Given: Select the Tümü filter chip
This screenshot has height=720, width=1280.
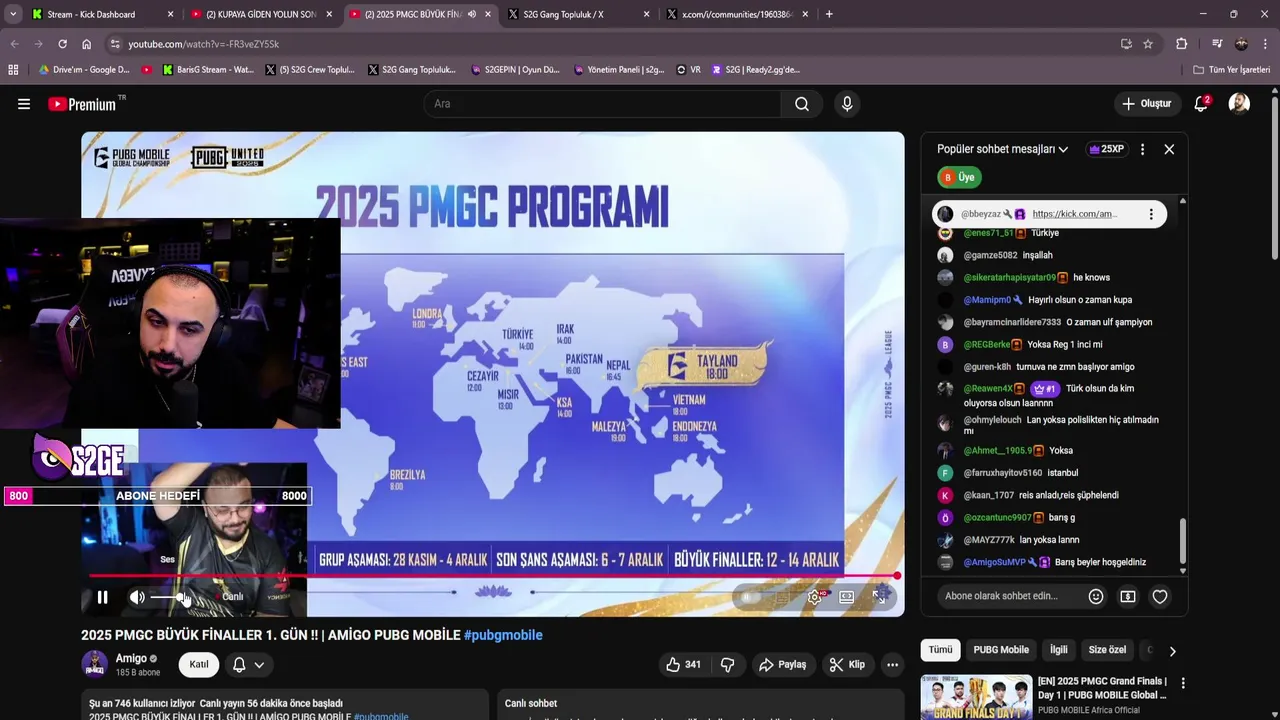Looking at the screenshot, I should (x=940, y=650).
